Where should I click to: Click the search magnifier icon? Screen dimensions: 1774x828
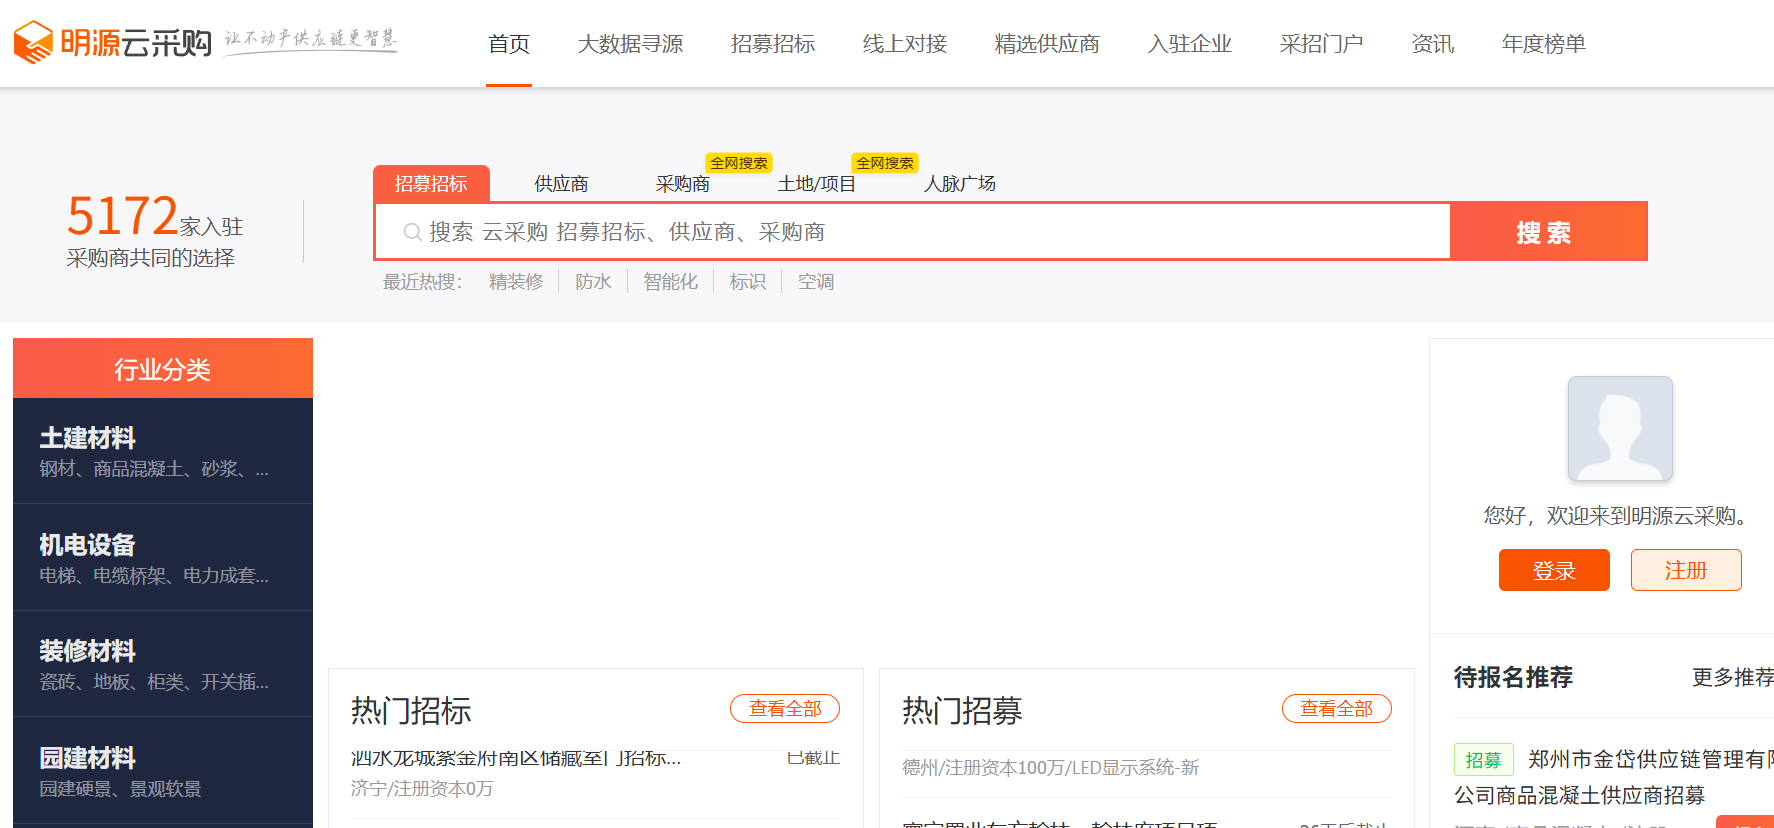pos(411,232)
